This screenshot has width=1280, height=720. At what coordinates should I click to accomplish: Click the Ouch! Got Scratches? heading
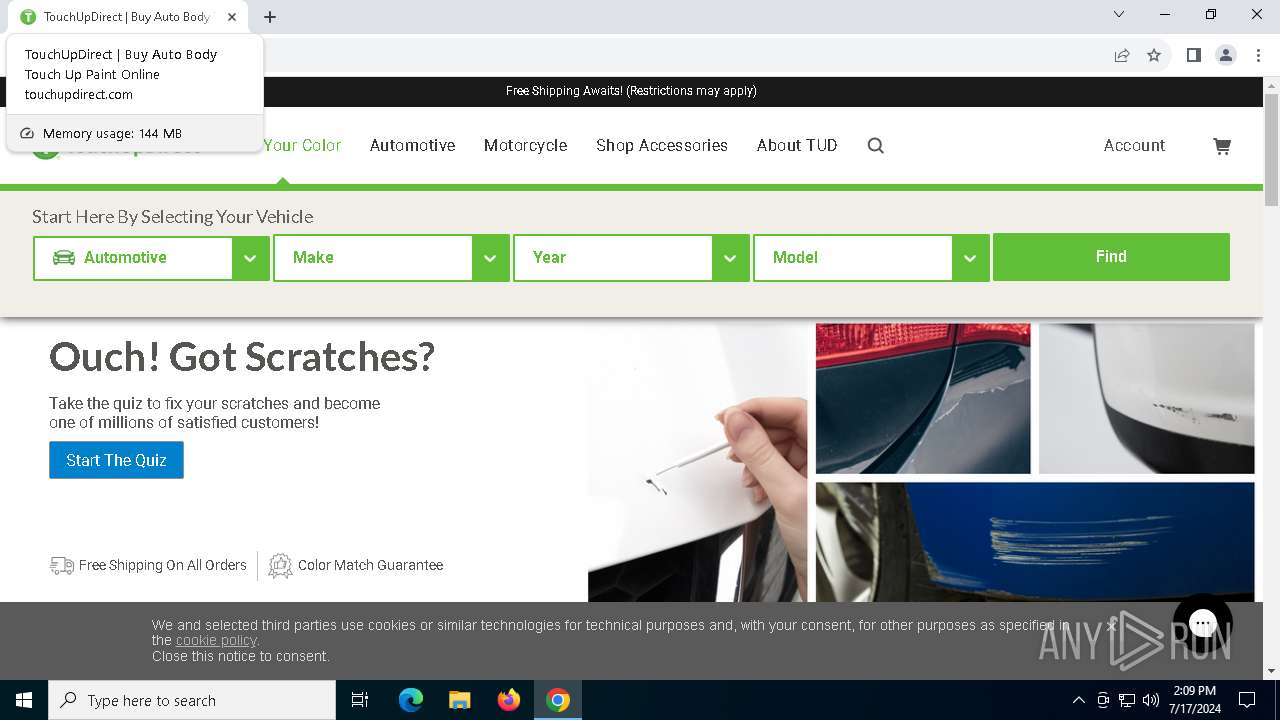pyautogui.click(x=242, y=357)
